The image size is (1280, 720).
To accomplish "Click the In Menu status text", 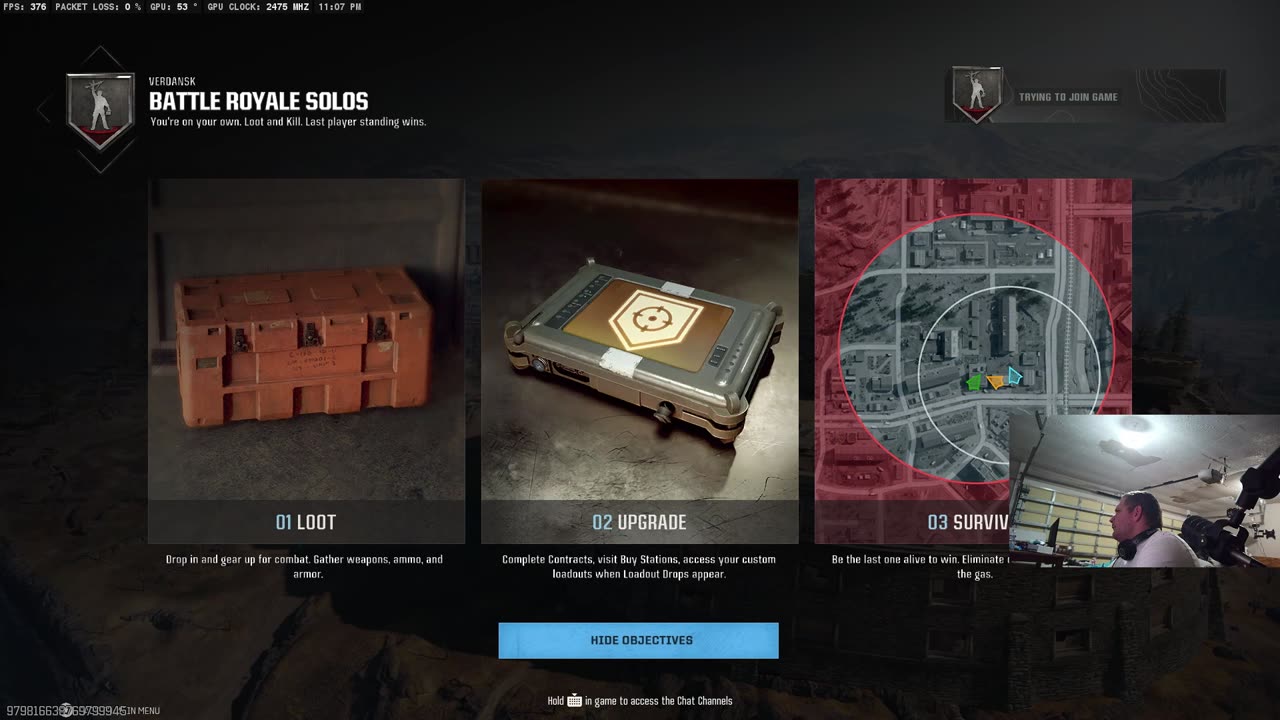I will point(143,711).
